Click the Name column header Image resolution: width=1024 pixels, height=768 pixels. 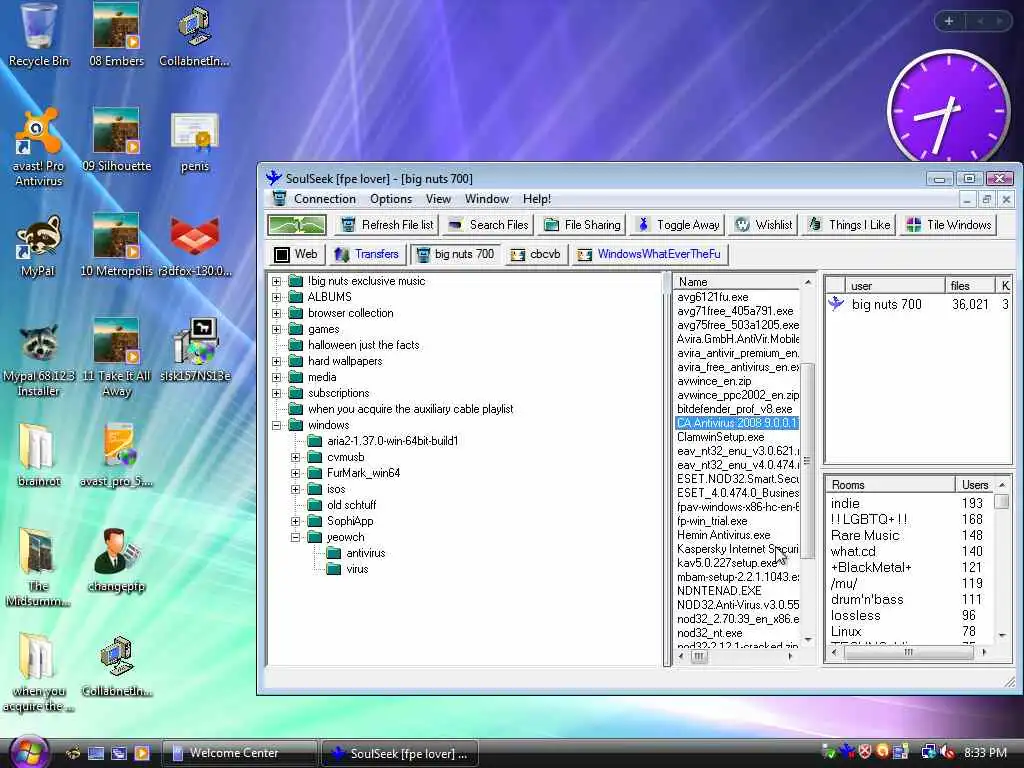(x=737, y=282)
